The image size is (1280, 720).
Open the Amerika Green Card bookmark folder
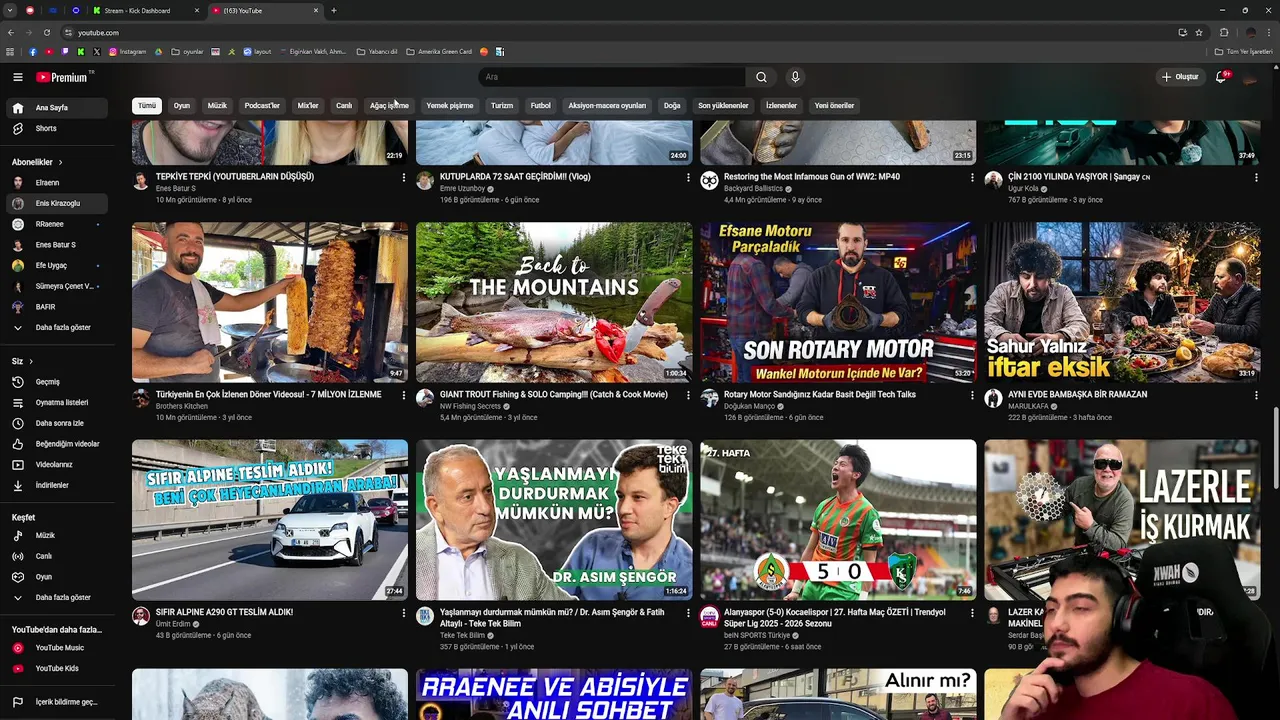click(438, 52)
